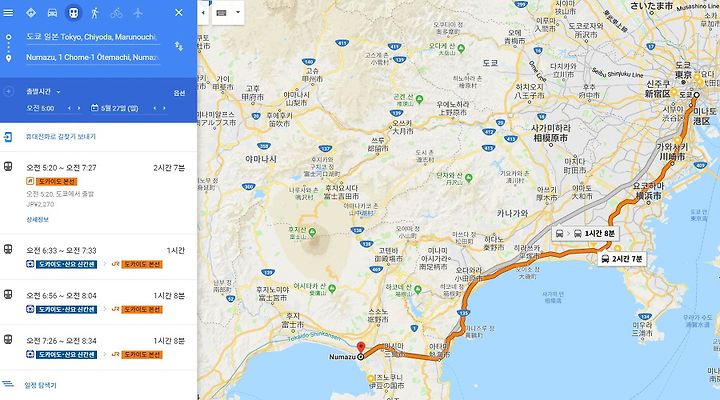
Task: Step the departure time forward
Action: click(79, 108)
